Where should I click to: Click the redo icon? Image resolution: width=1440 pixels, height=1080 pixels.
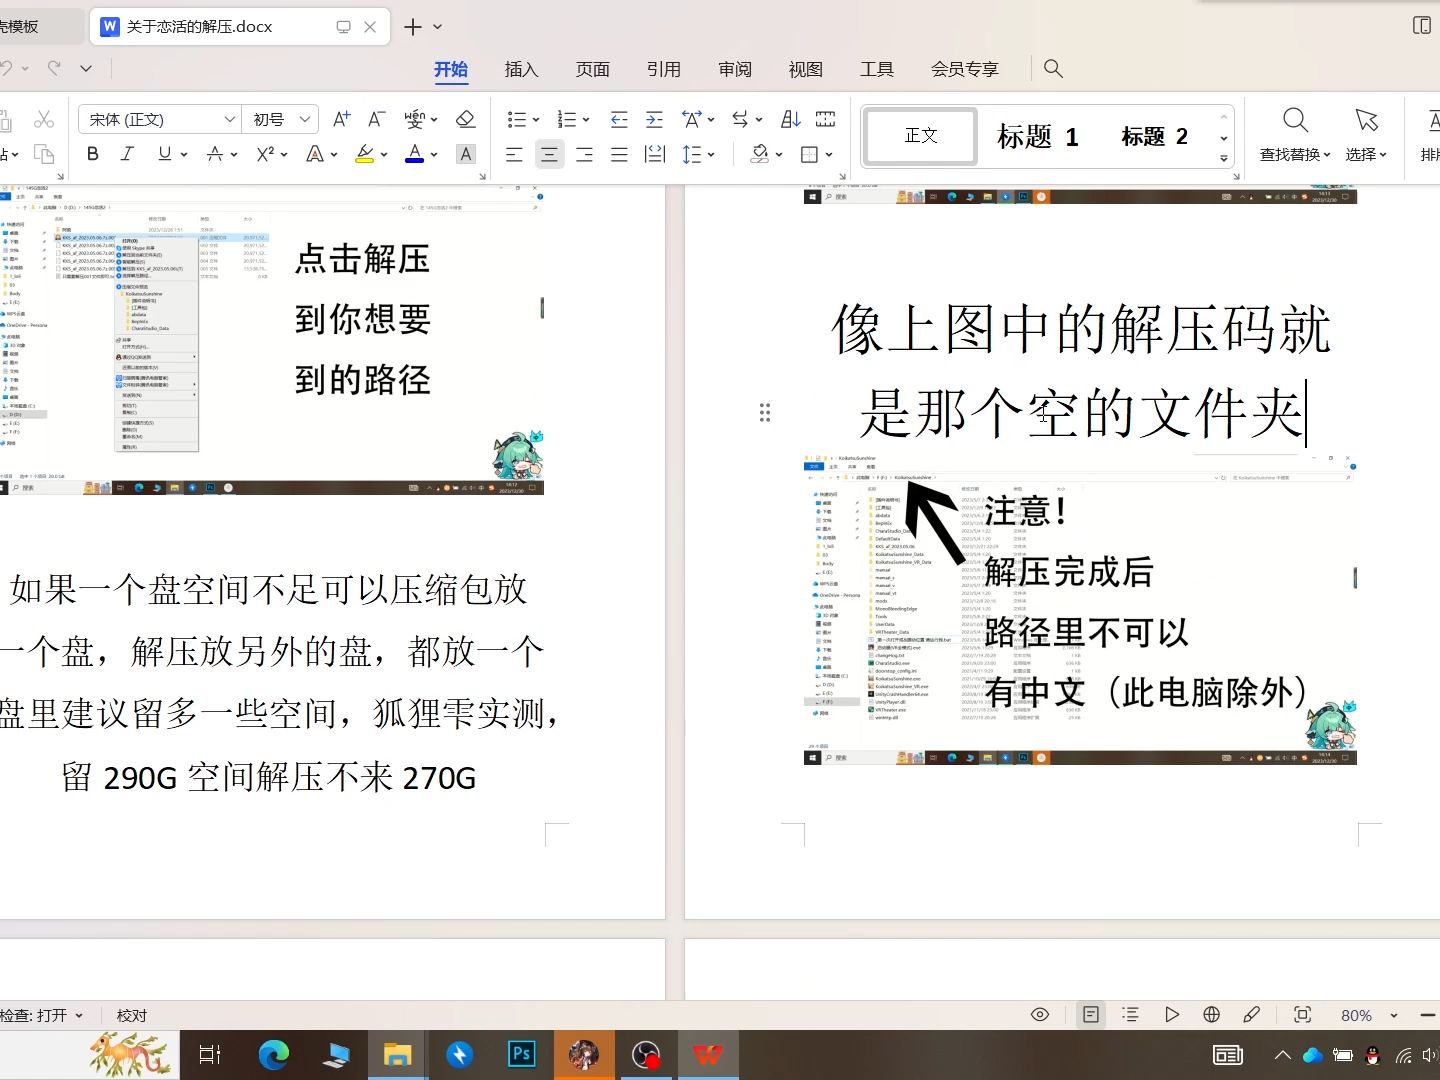[x=54, y=68]
